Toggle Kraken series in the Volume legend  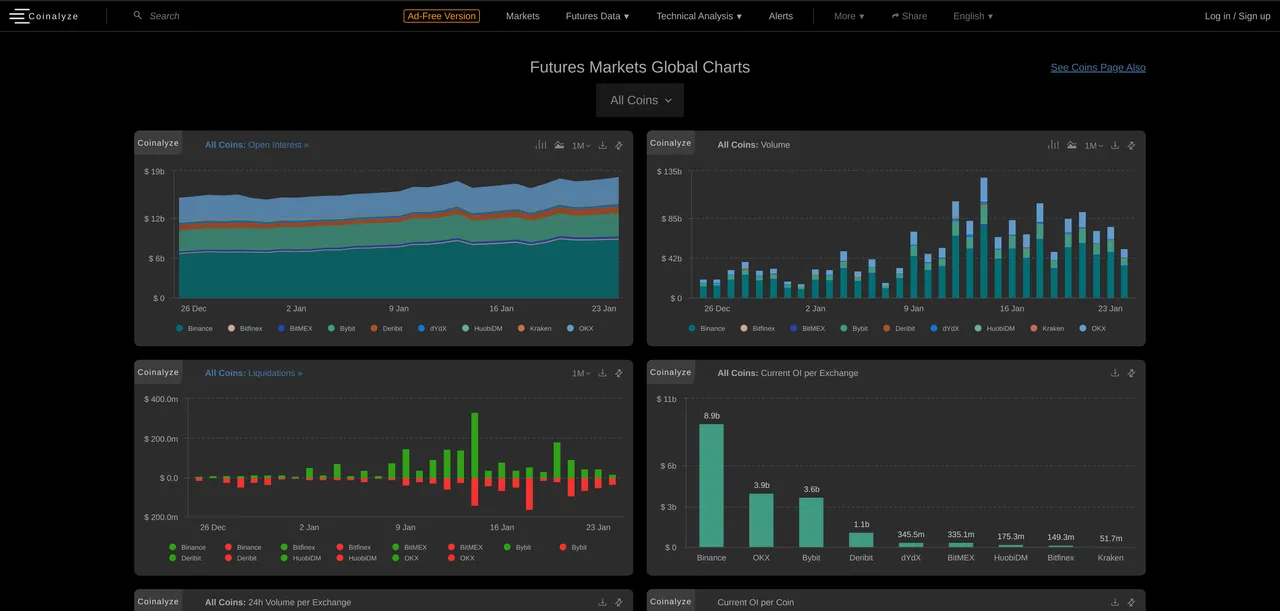pyautogui.click(x=1048, y=328)
